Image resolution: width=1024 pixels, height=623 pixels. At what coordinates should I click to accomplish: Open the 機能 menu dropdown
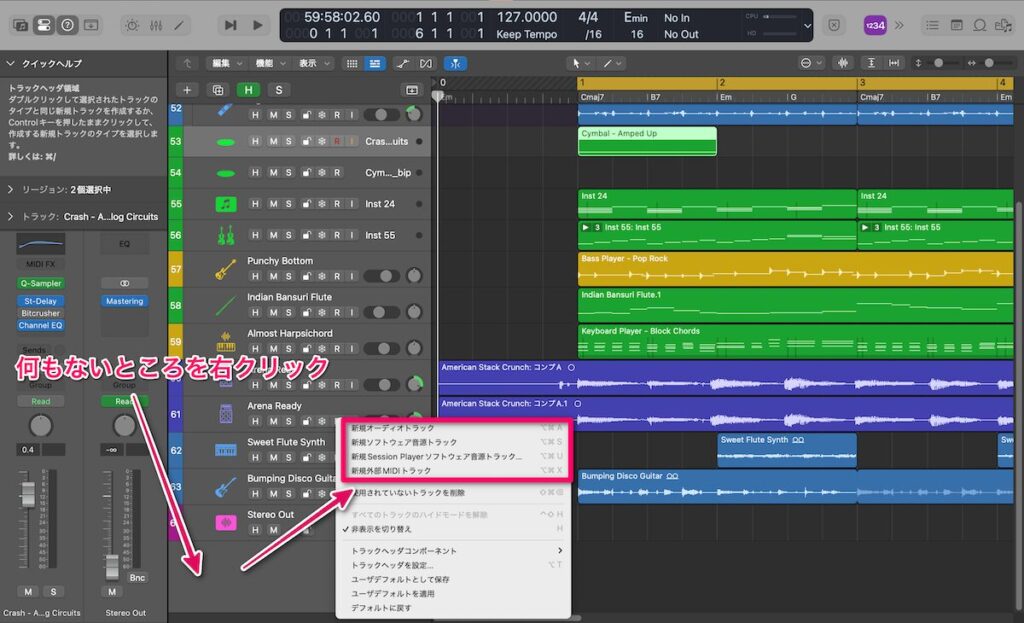coord(270,63)
